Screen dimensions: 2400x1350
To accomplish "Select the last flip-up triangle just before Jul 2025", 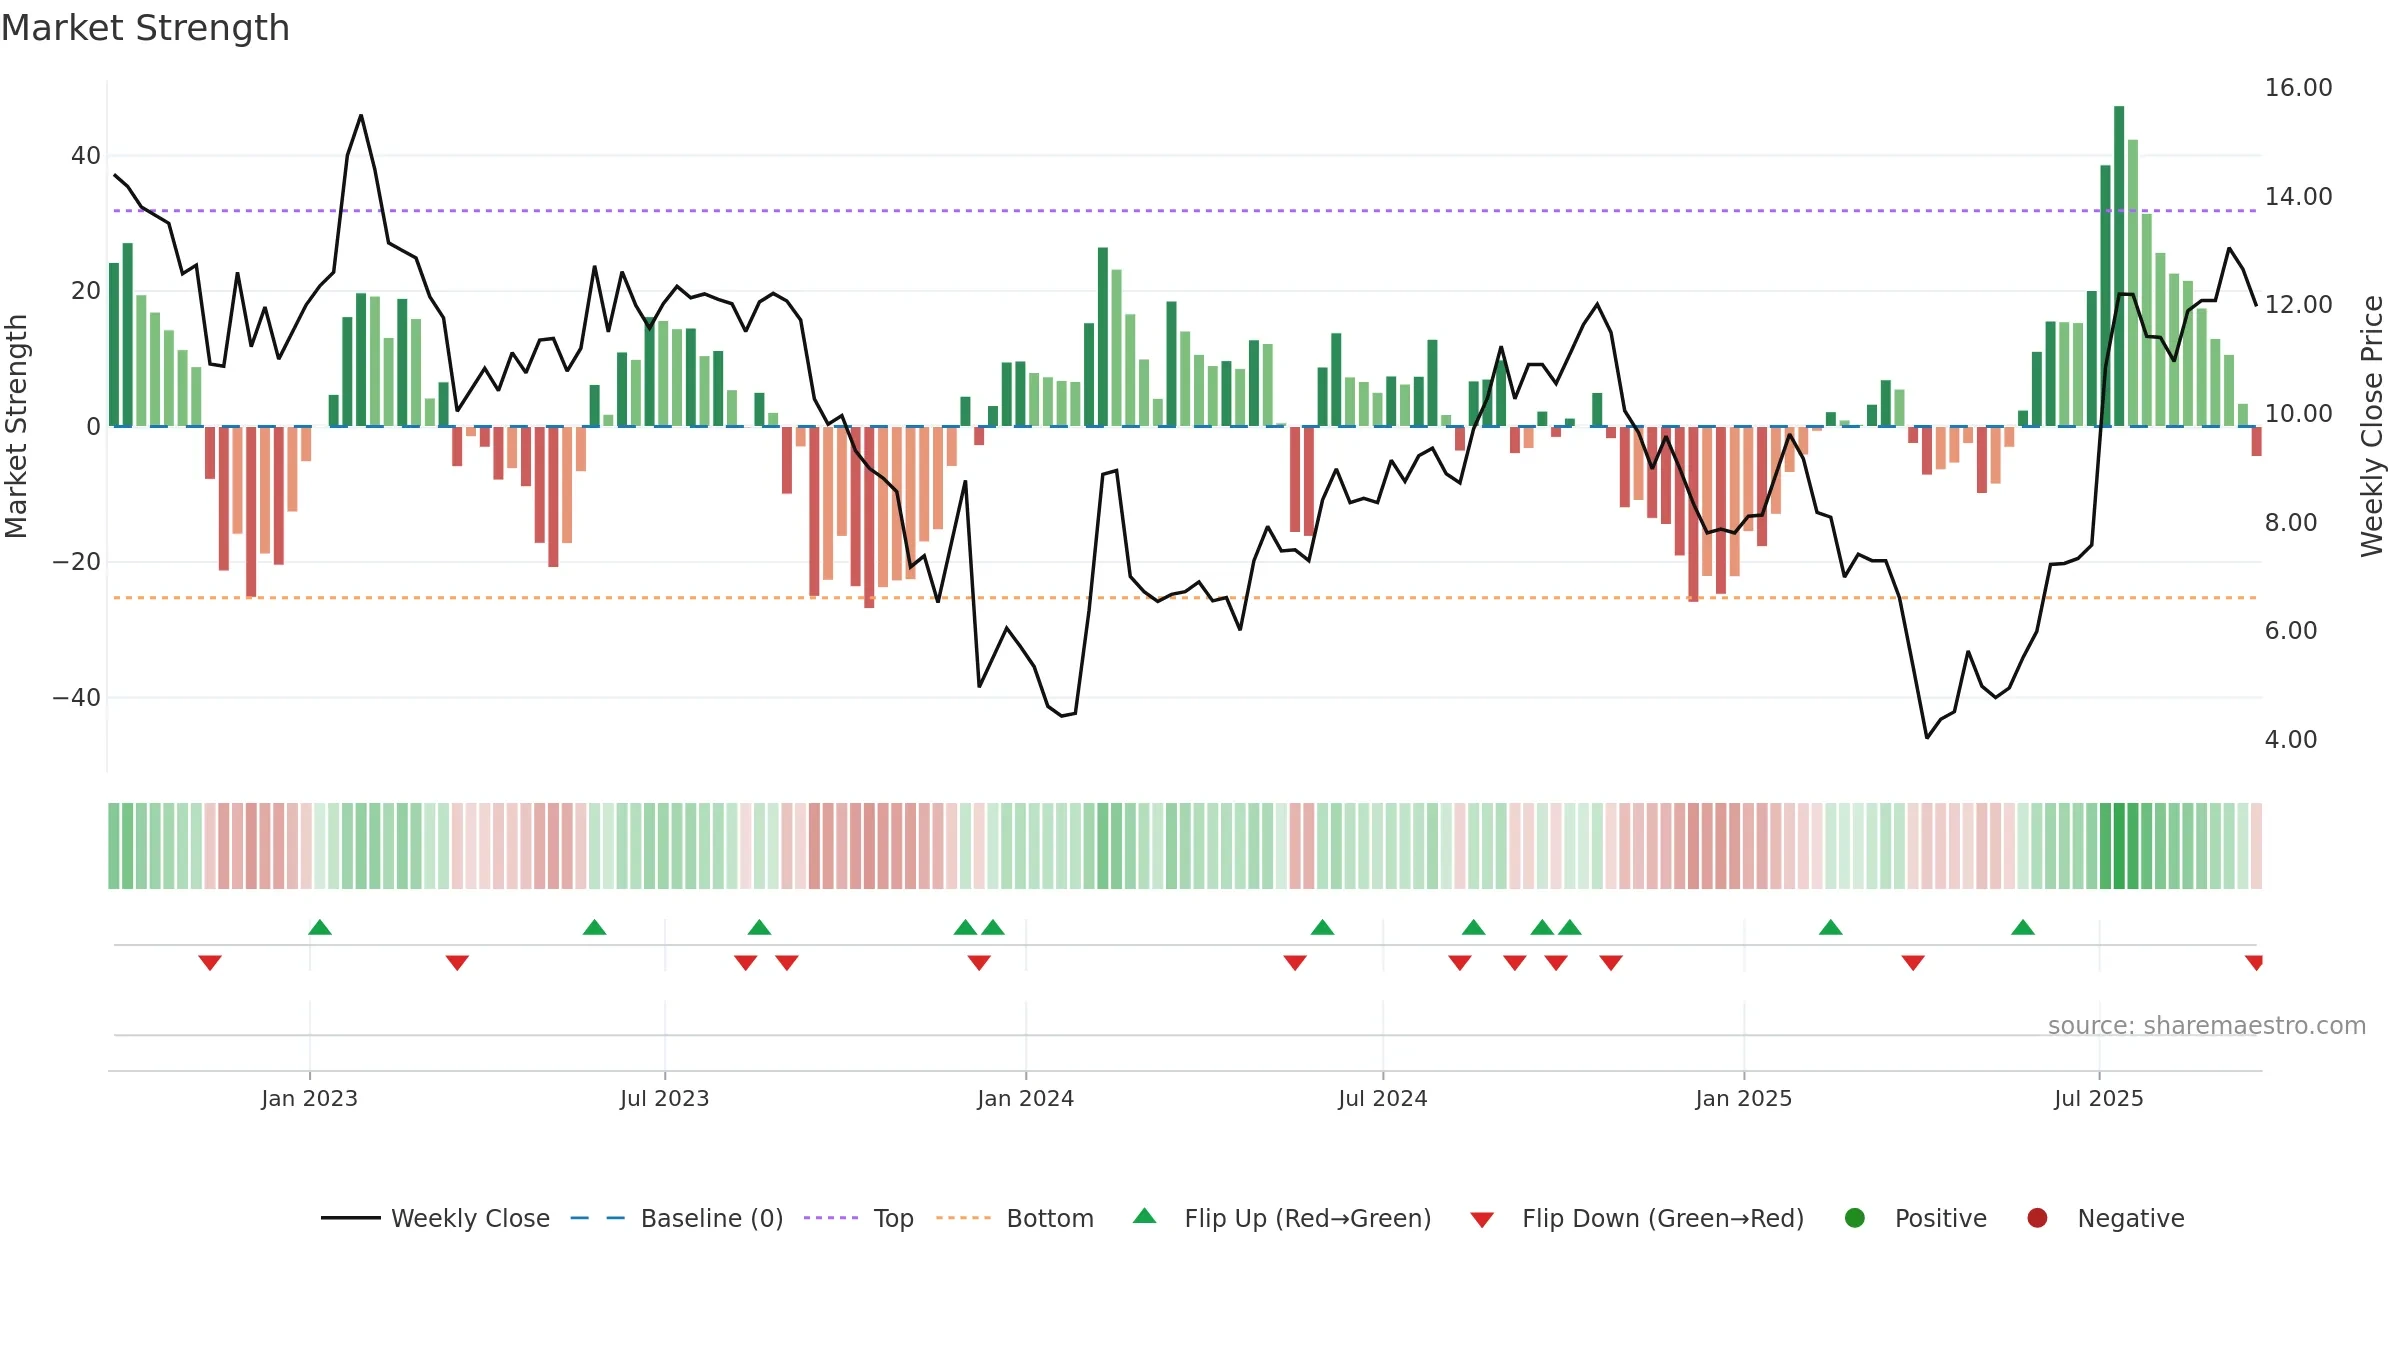I will tap(2023, 928).
